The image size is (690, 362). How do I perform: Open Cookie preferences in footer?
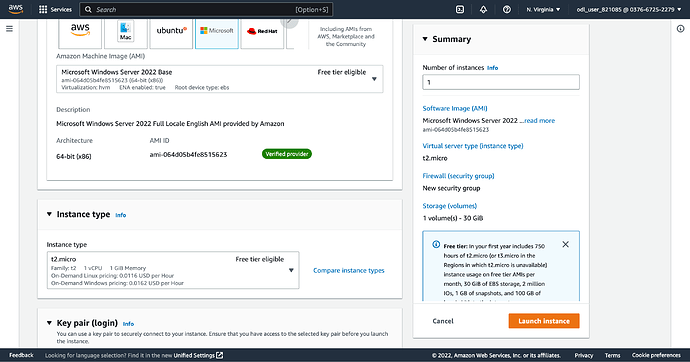pyautogui.click(x=656, y=355)
